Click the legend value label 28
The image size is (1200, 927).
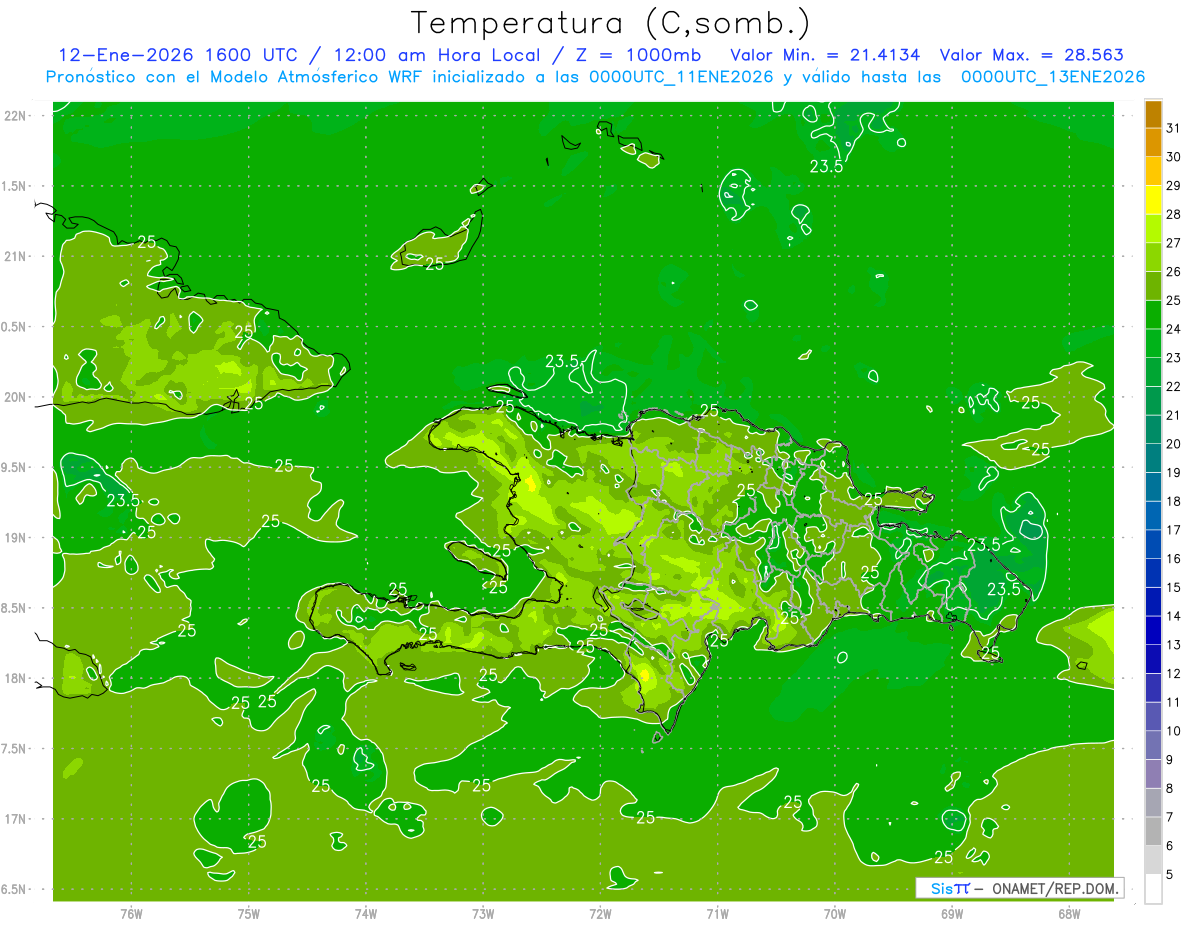1174,214
